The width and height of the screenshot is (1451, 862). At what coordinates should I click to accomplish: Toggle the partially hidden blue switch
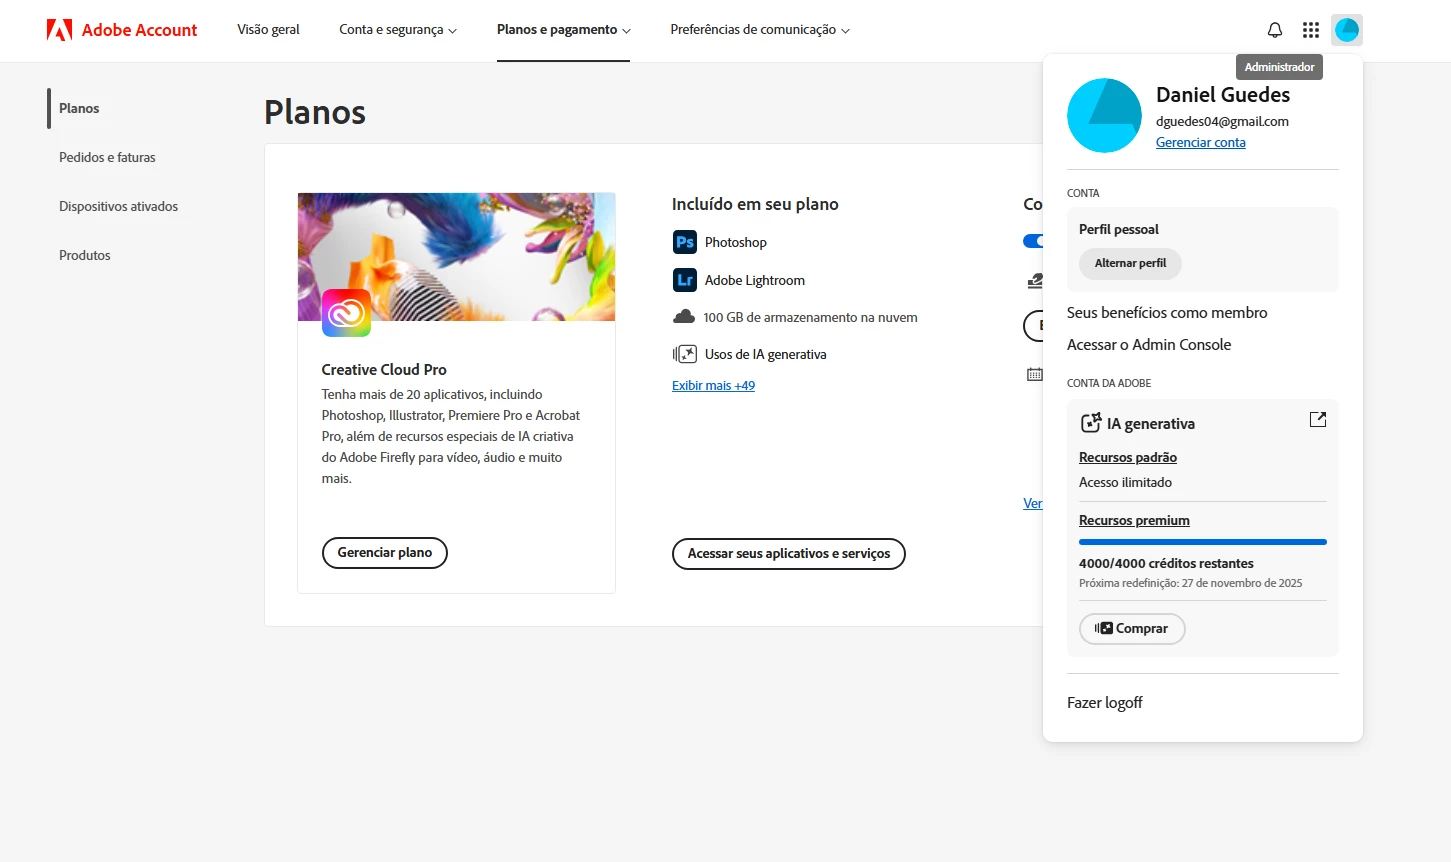point(1033,241)
